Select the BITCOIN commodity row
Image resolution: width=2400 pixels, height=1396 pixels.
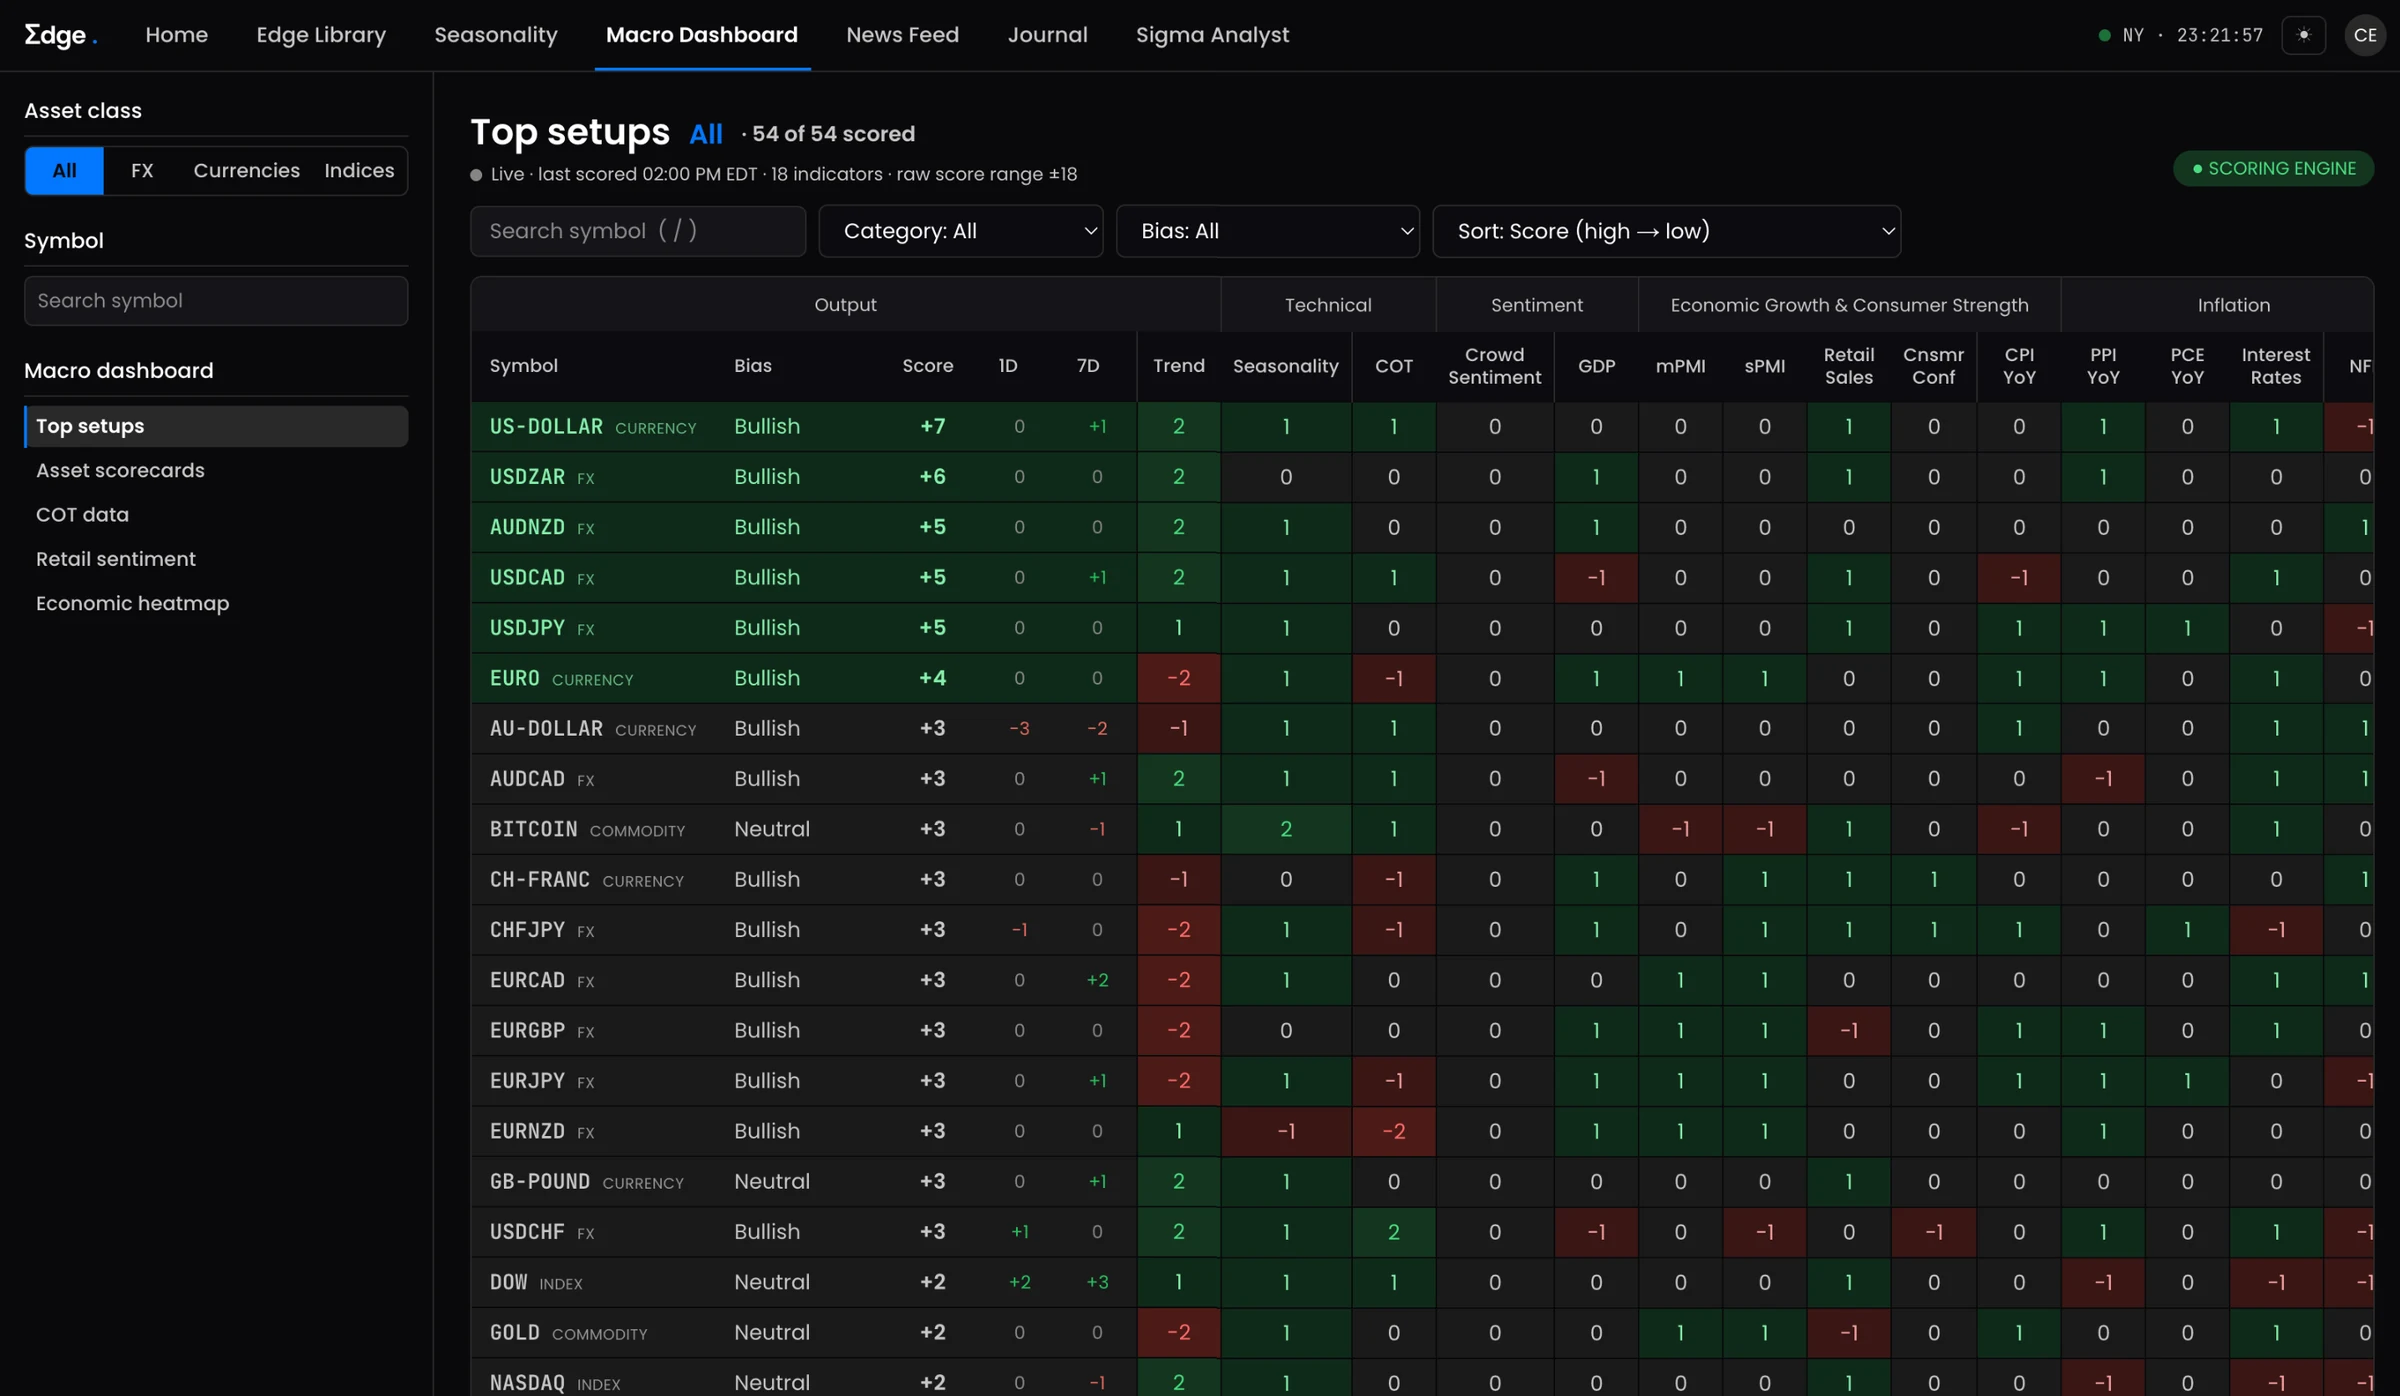1422,829
